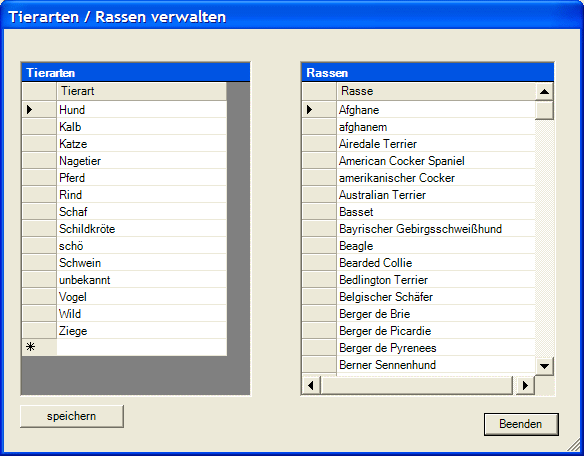This screenshot has height=456, width=584.
Task: Click the scroll up arrow in Rassen list
Action: pos(544,92)
